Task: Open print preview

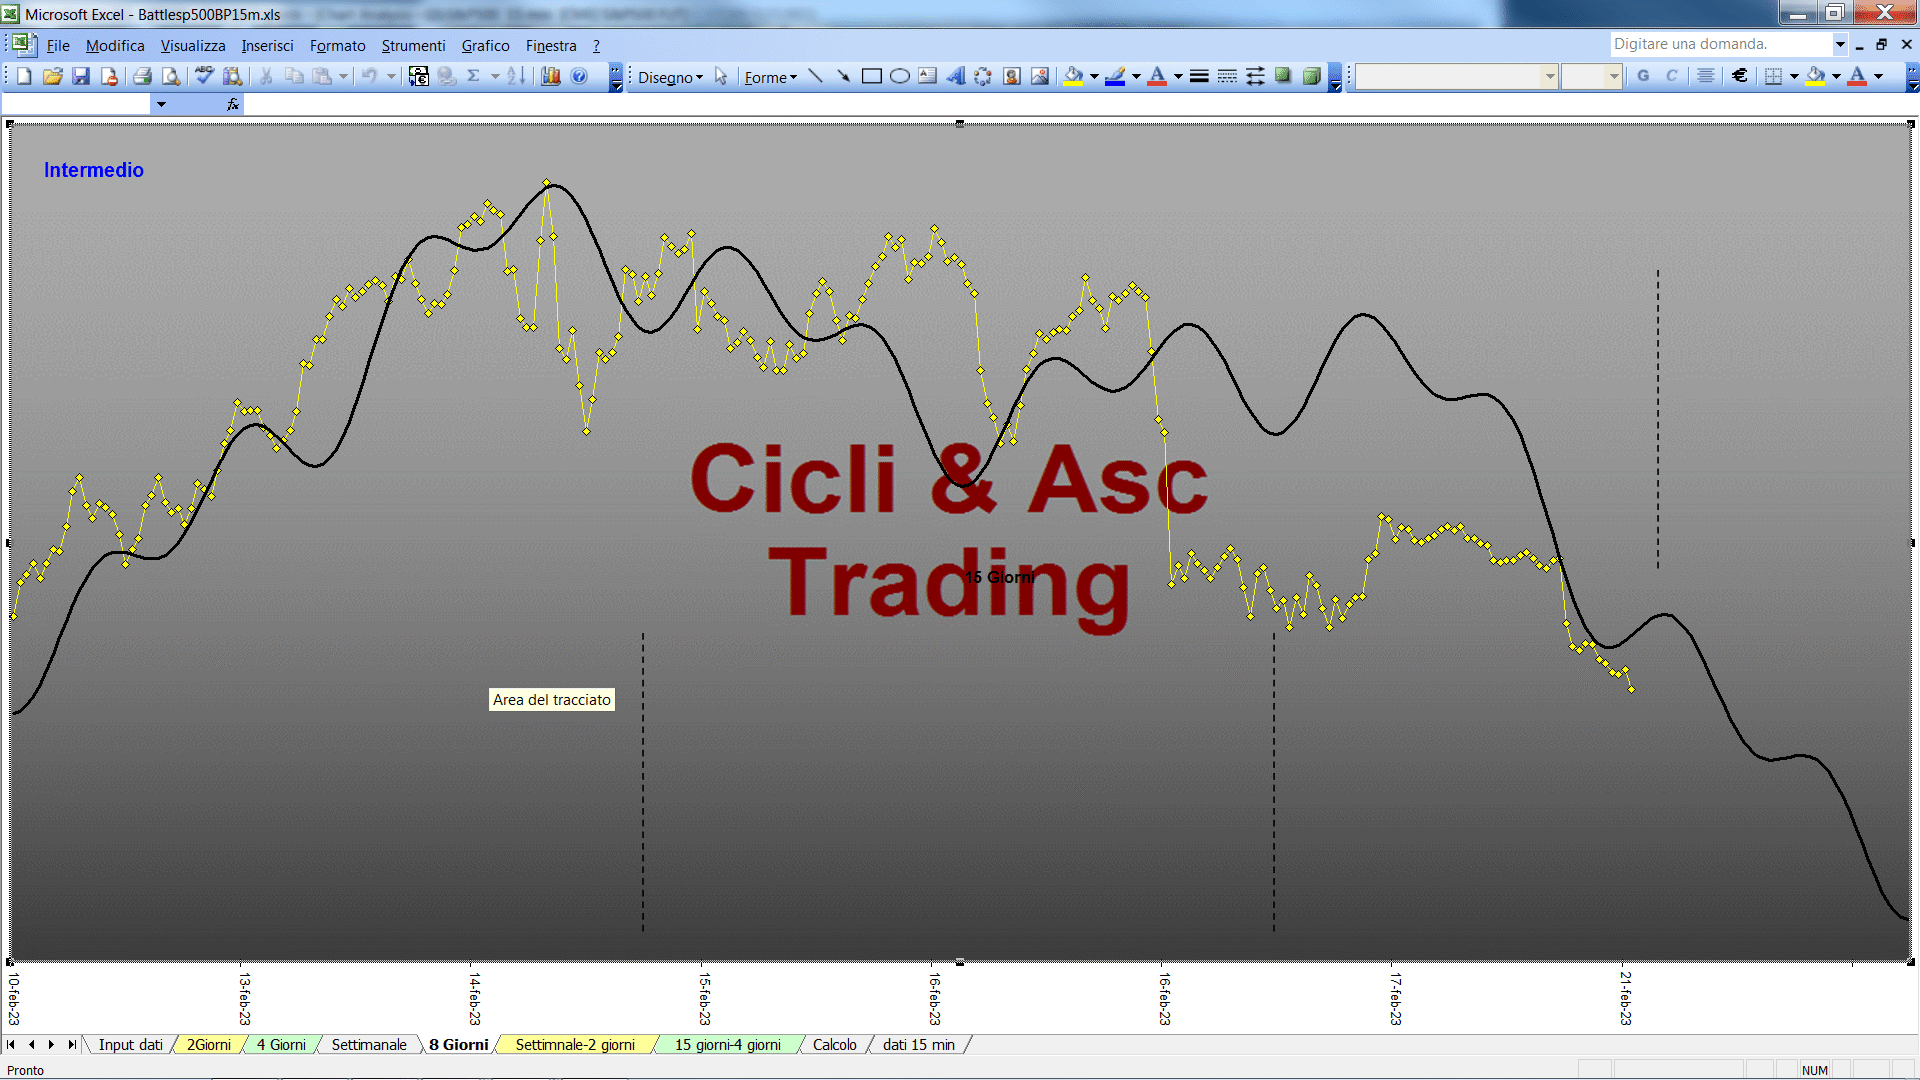Action: tap(171, 76)
